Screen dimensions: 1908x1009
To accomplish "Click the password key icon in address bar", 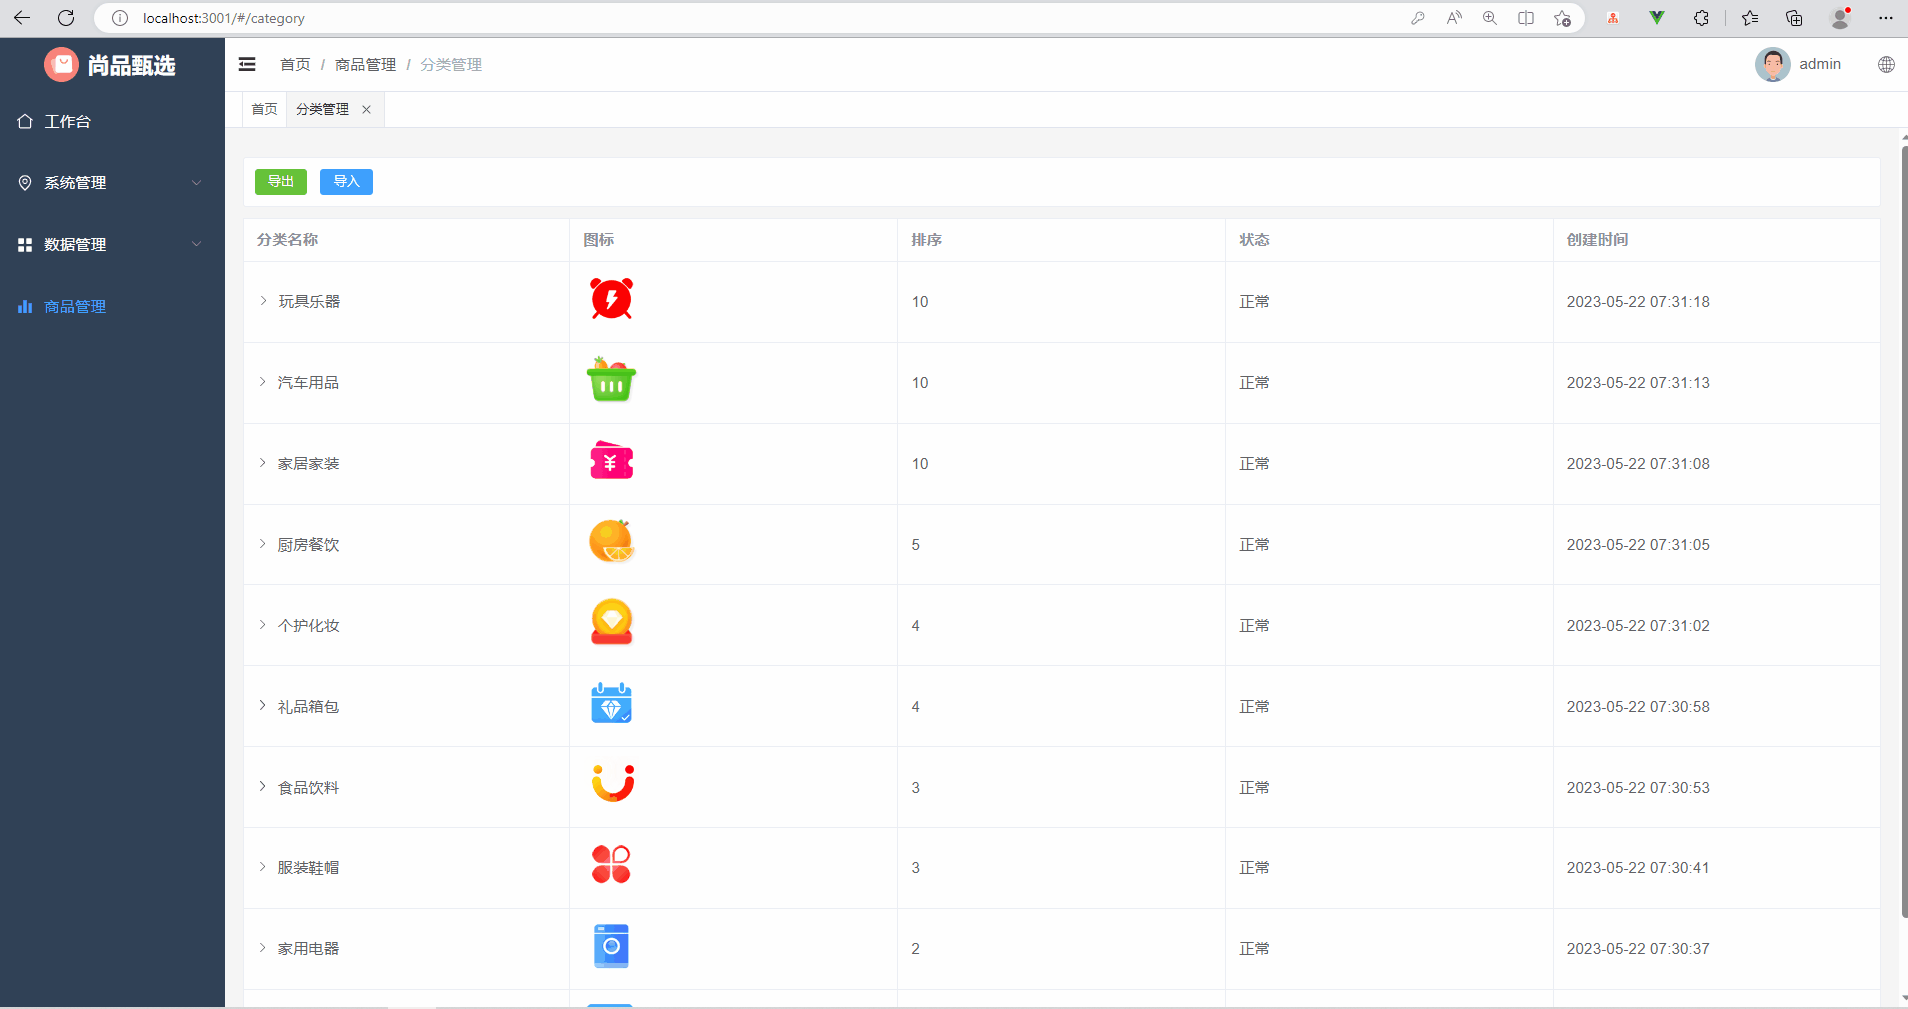I will (x=1418, y=18).
